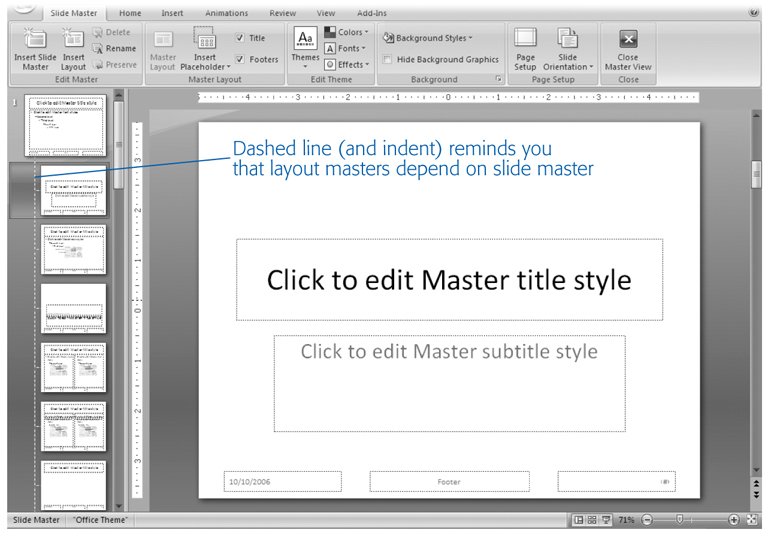
Task: Expand the Colors dropdown
Action: click(345, 33)
